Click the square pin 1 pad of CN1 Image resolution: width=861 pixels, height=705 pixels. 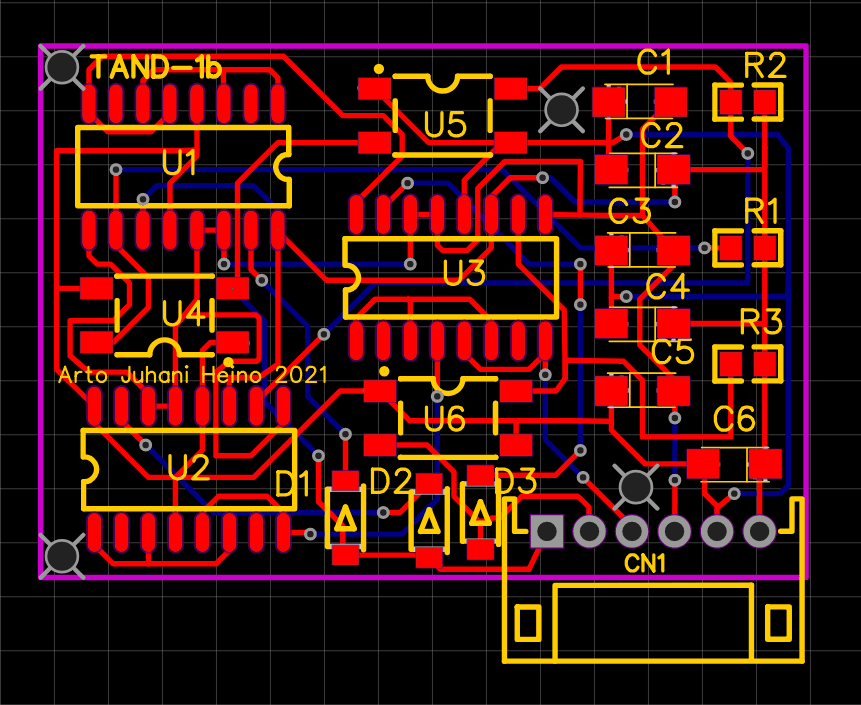[546, 531]
